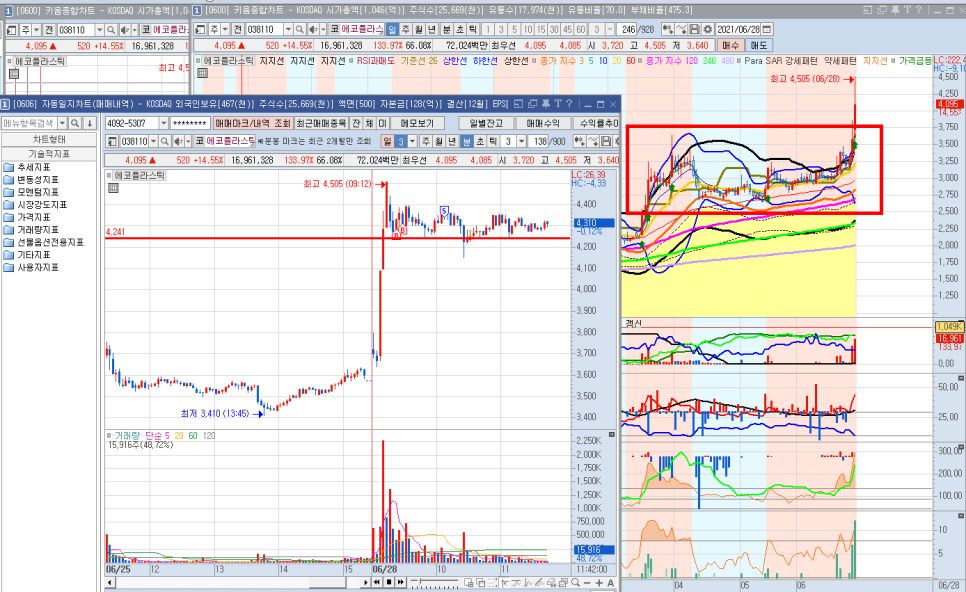Select the 기술적지표 tab

coord(49,153)
